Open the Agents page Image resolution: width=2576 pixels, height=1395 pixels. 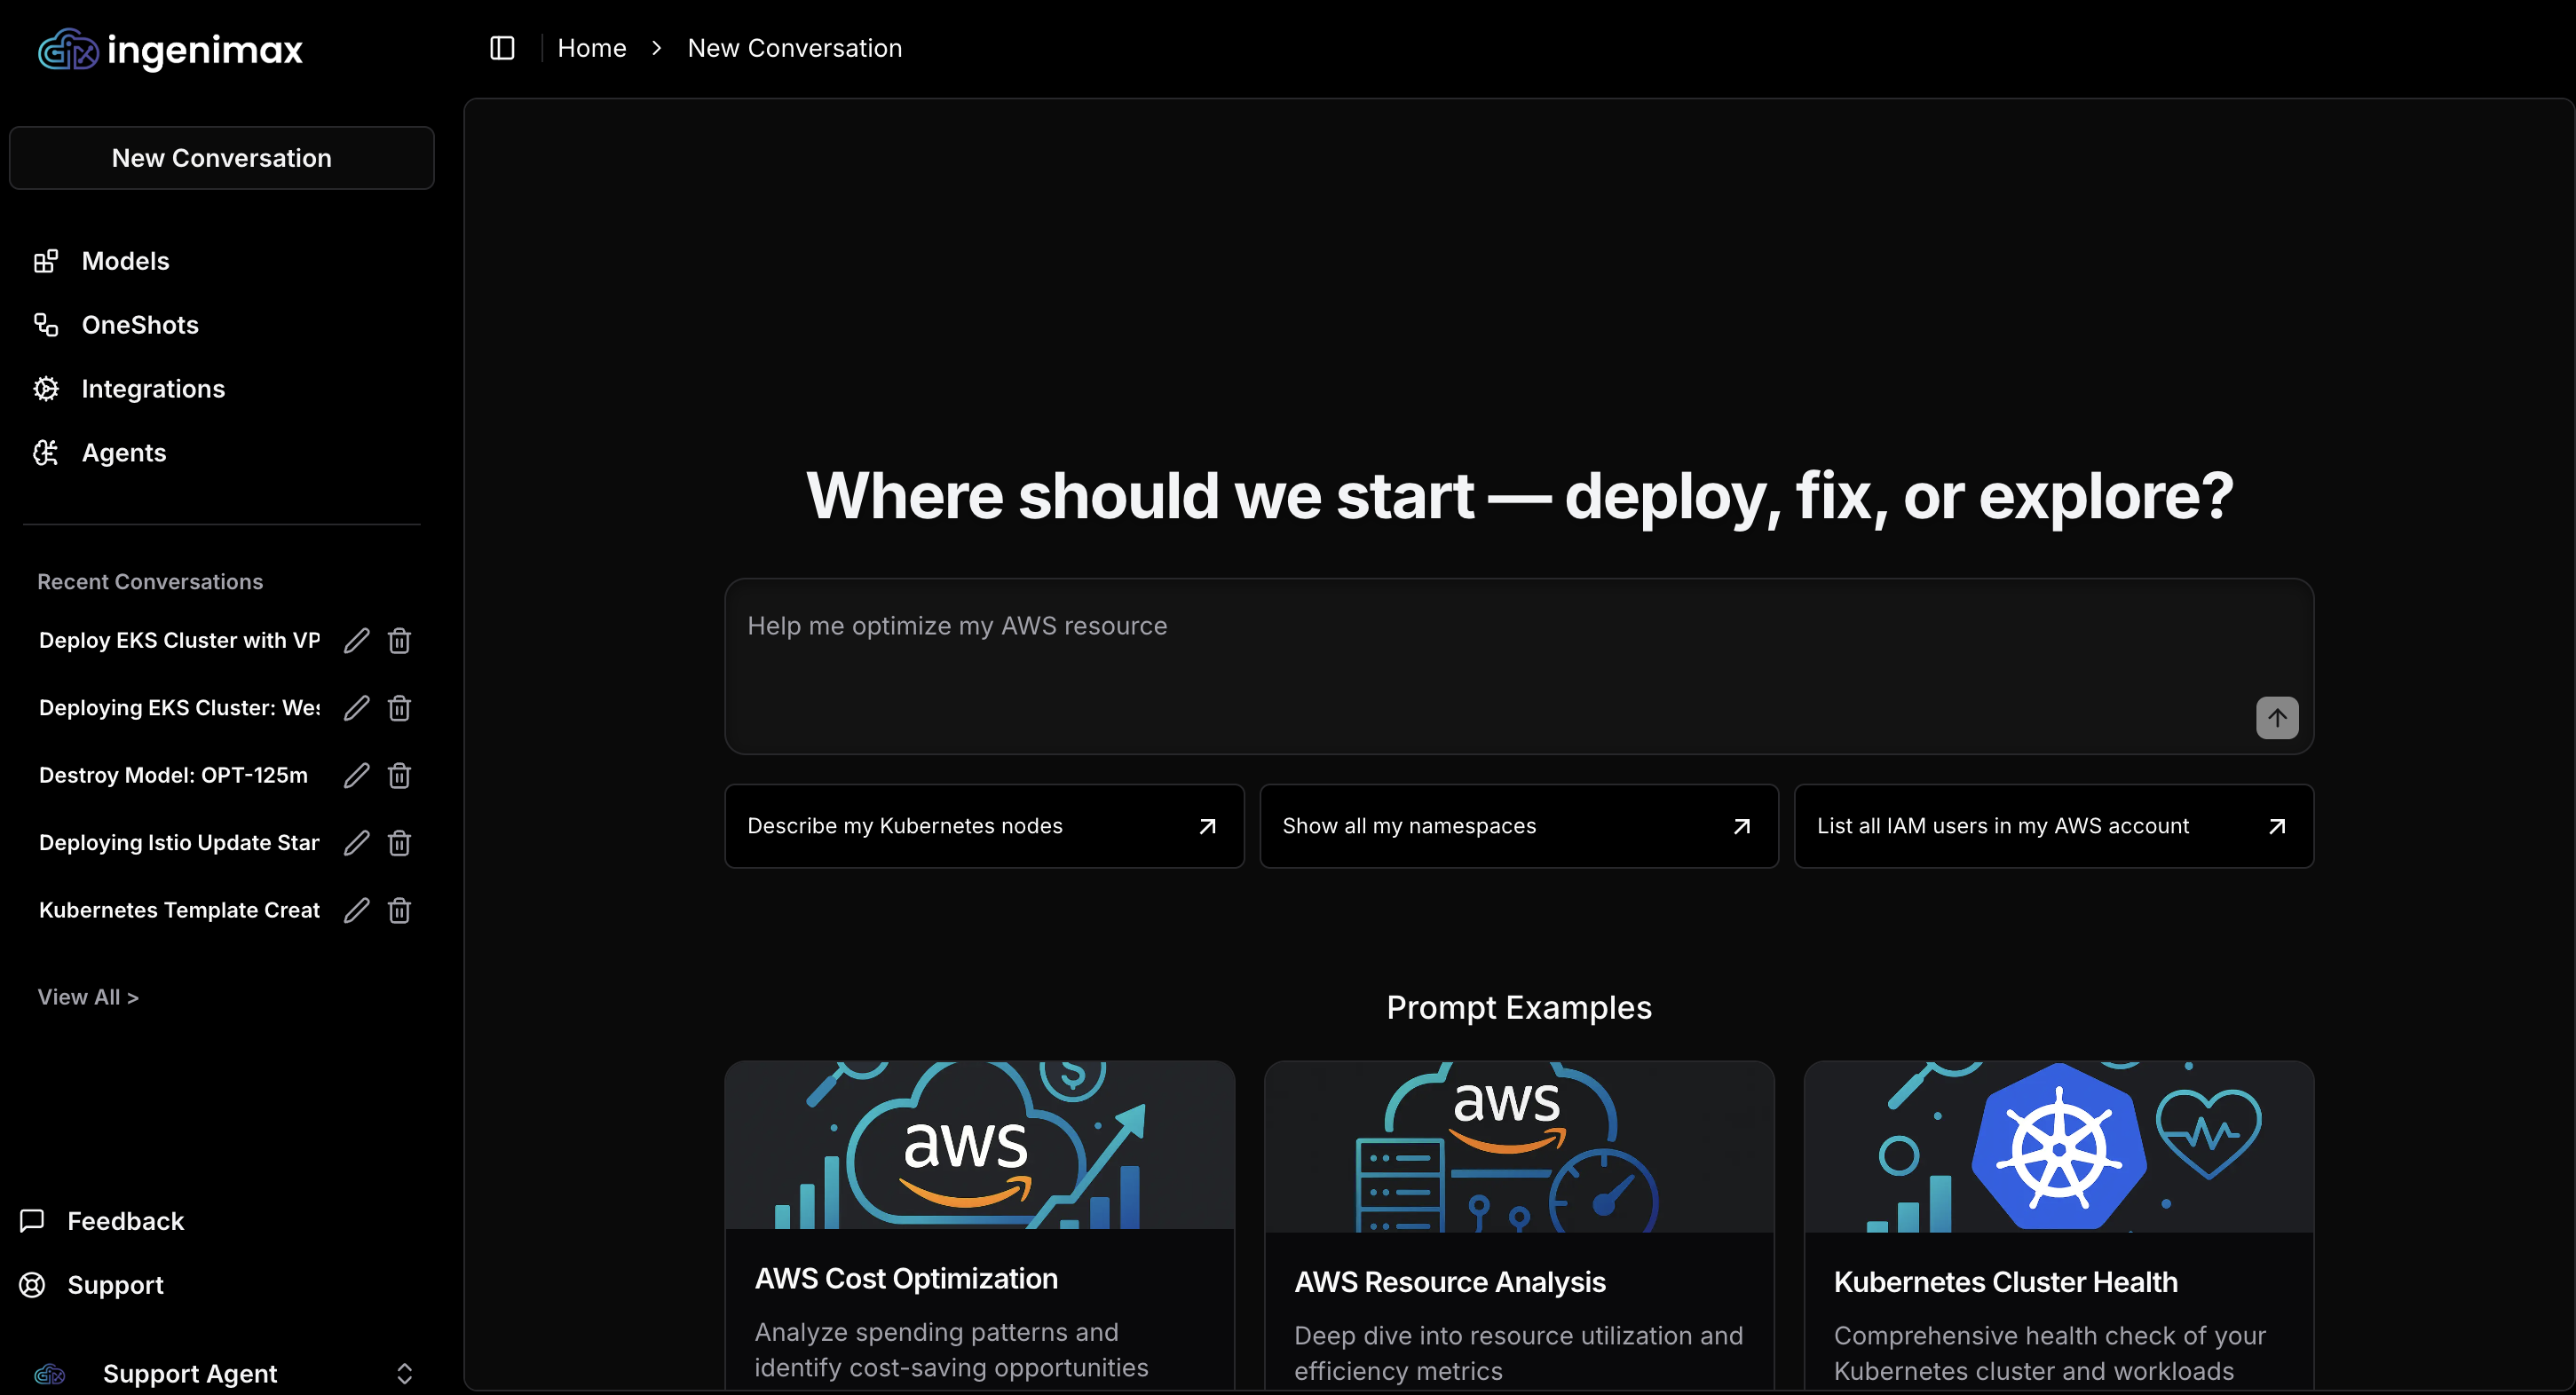[123, 453]
